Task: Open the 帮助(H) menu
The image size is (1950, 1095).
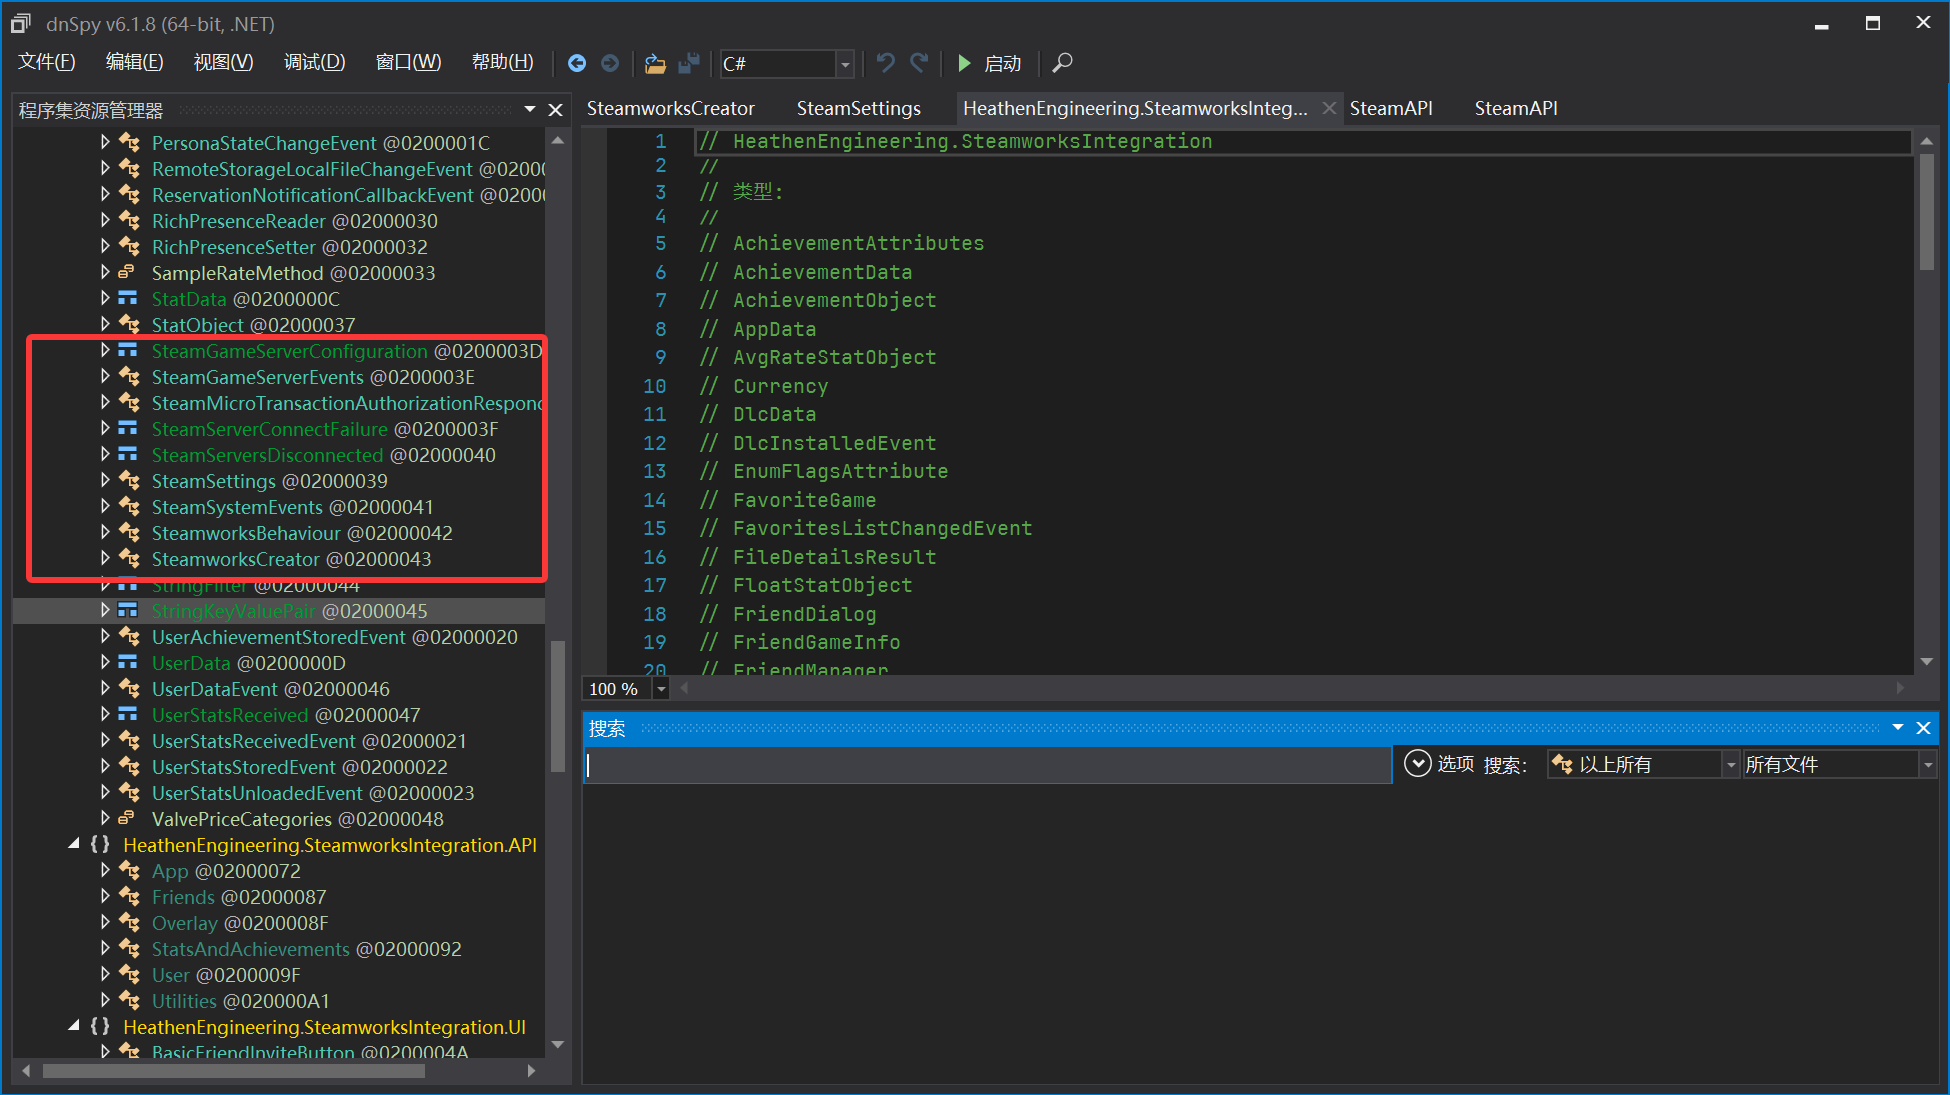Action: [x=503, y=63]
